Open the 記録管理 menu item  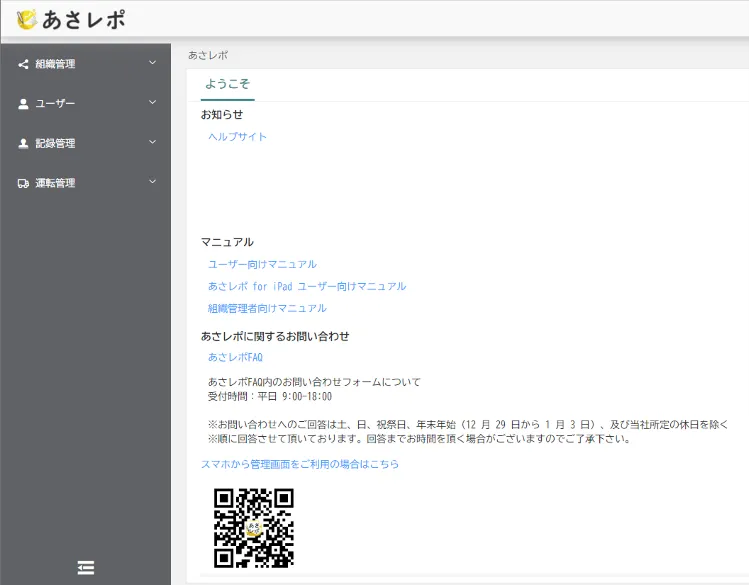point(86,143)
